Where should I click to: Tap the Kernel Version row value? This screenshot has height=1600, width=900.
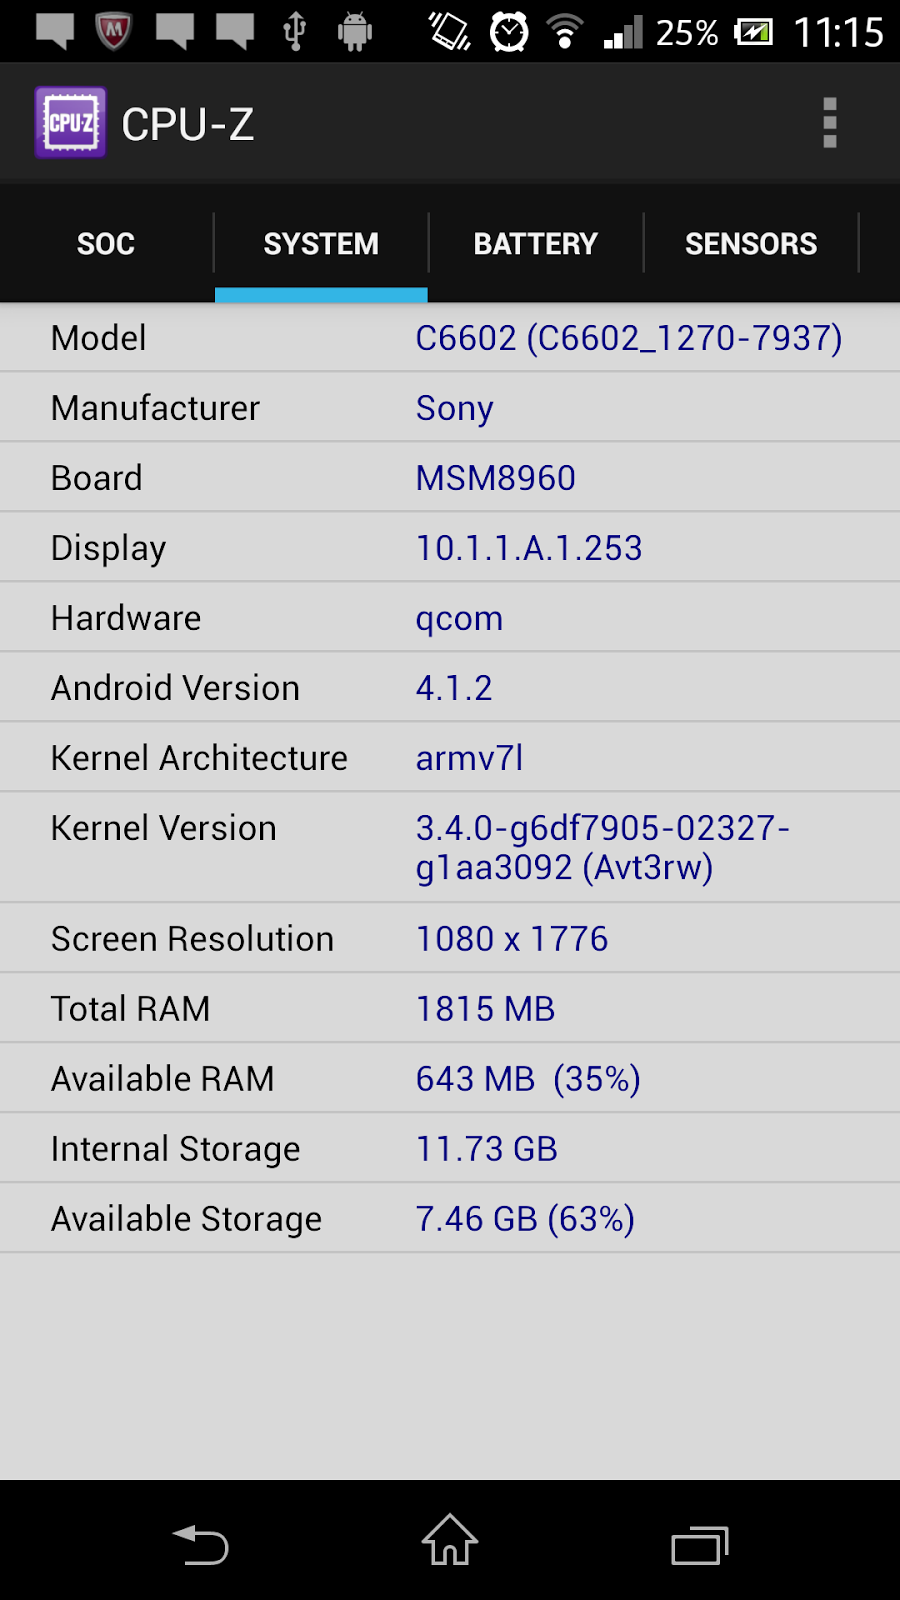(602, 847)
